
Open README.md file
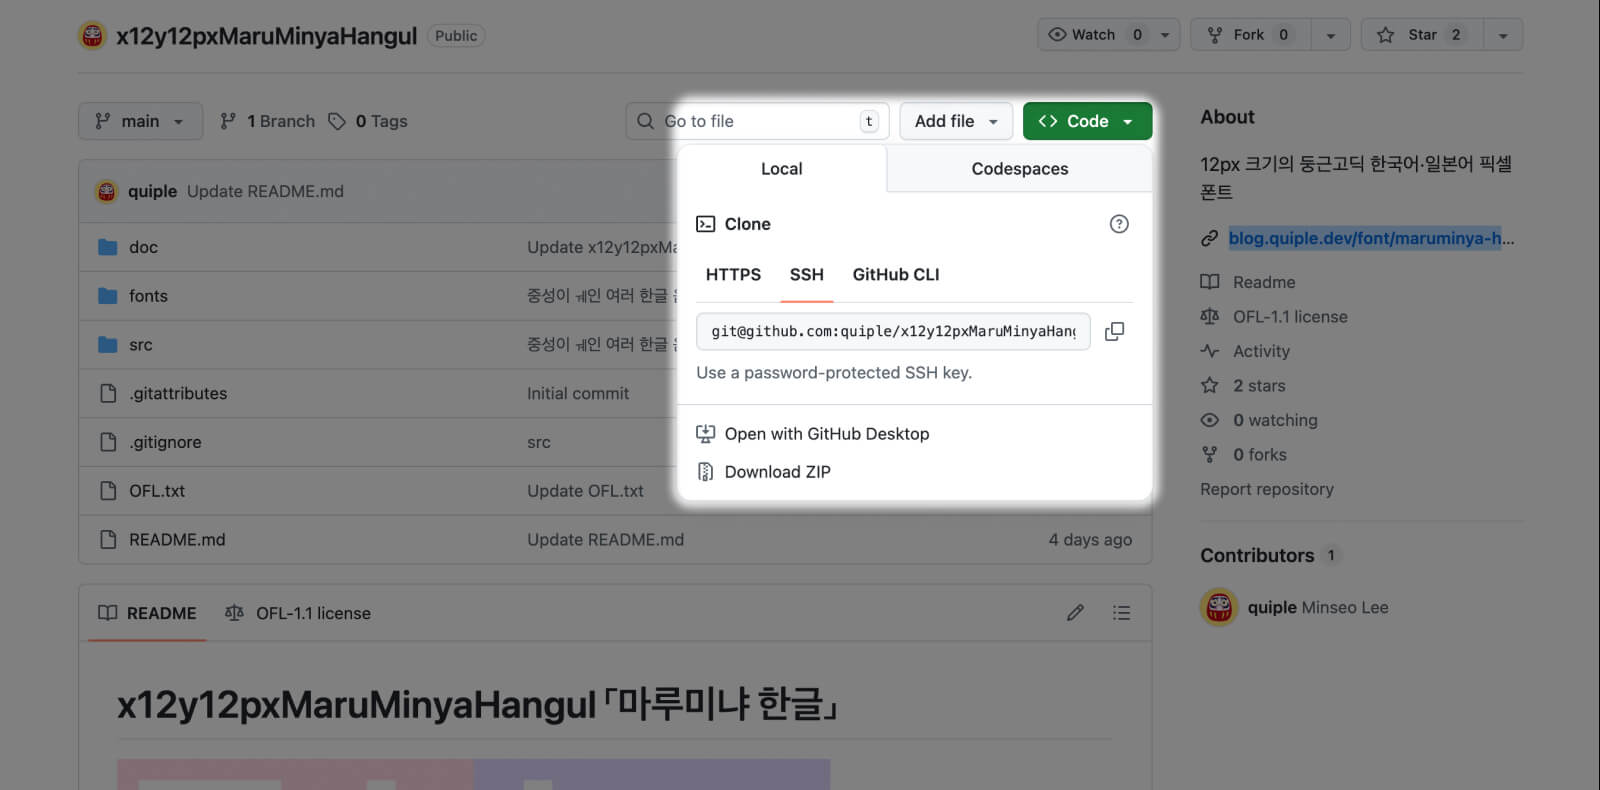pyautogui.click(x=177, y=540)
